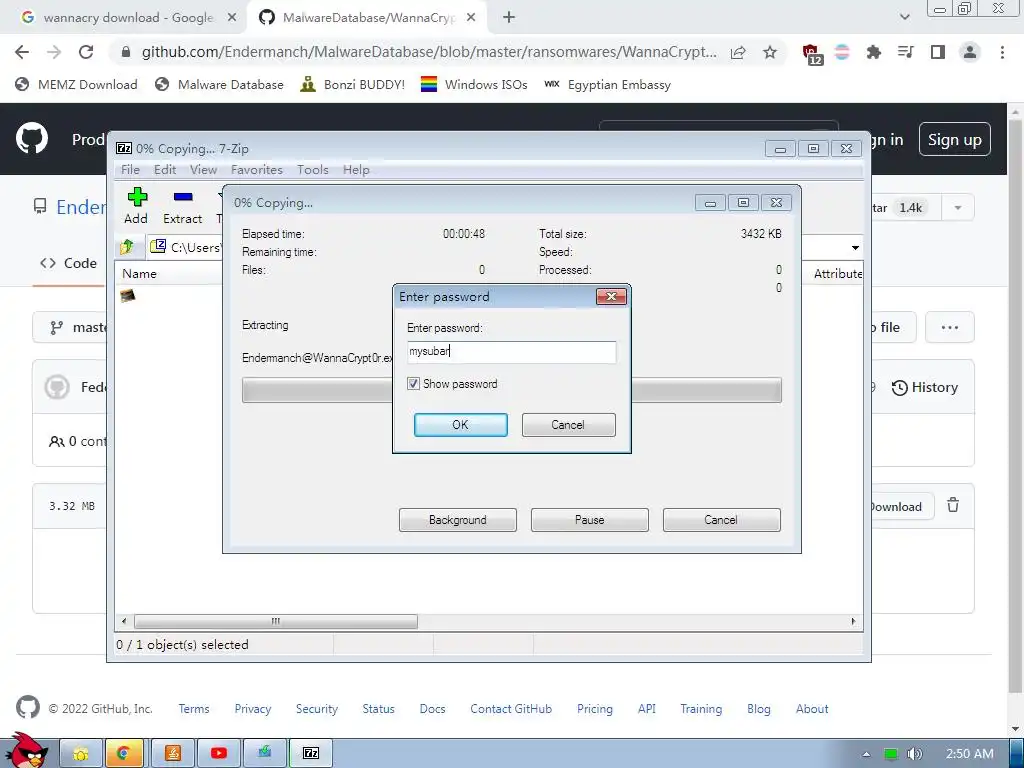Toggle Chrome side panel icon
The height and width of the screenshot is (768, 1024).
[938, 52]
